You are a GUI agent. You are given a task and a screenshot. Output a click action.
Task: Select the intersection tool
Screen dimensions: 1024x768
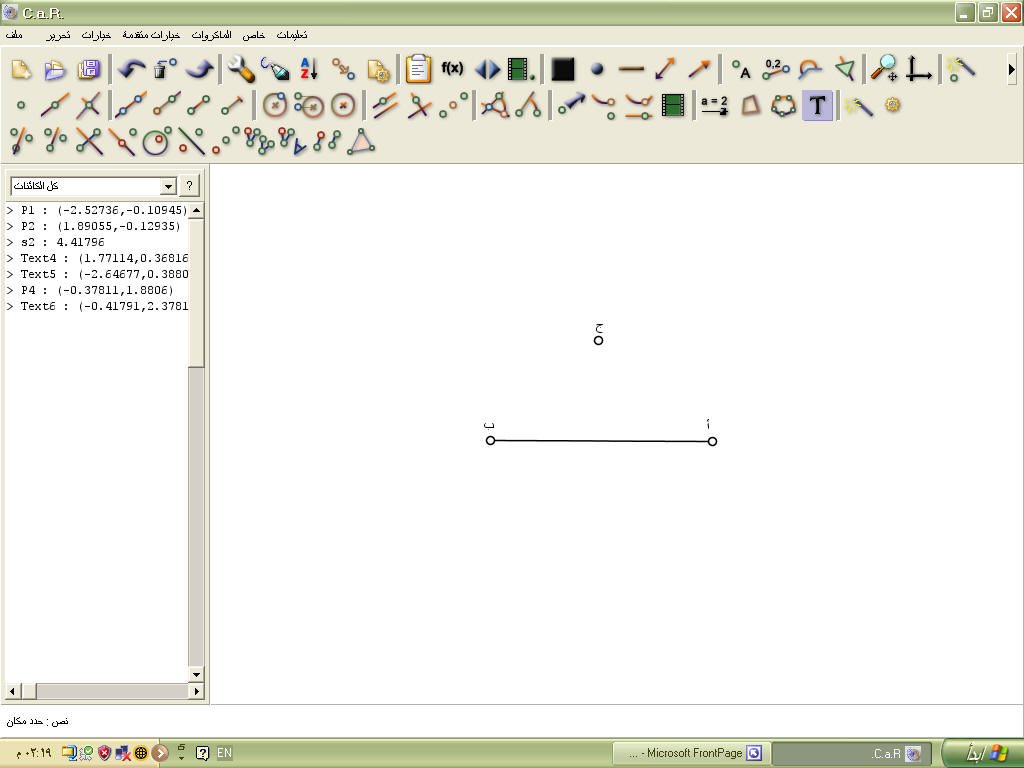[89, 105]
